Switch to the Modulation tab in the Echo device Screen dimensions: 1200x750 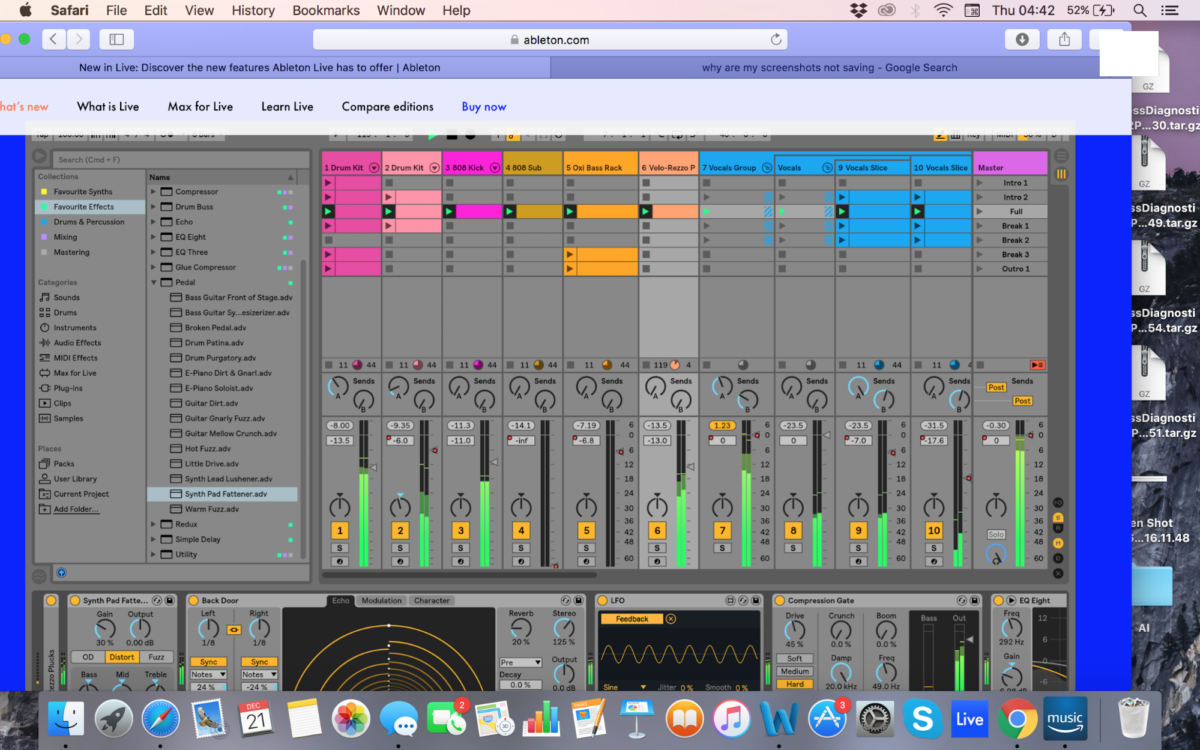tap(382, 601)
